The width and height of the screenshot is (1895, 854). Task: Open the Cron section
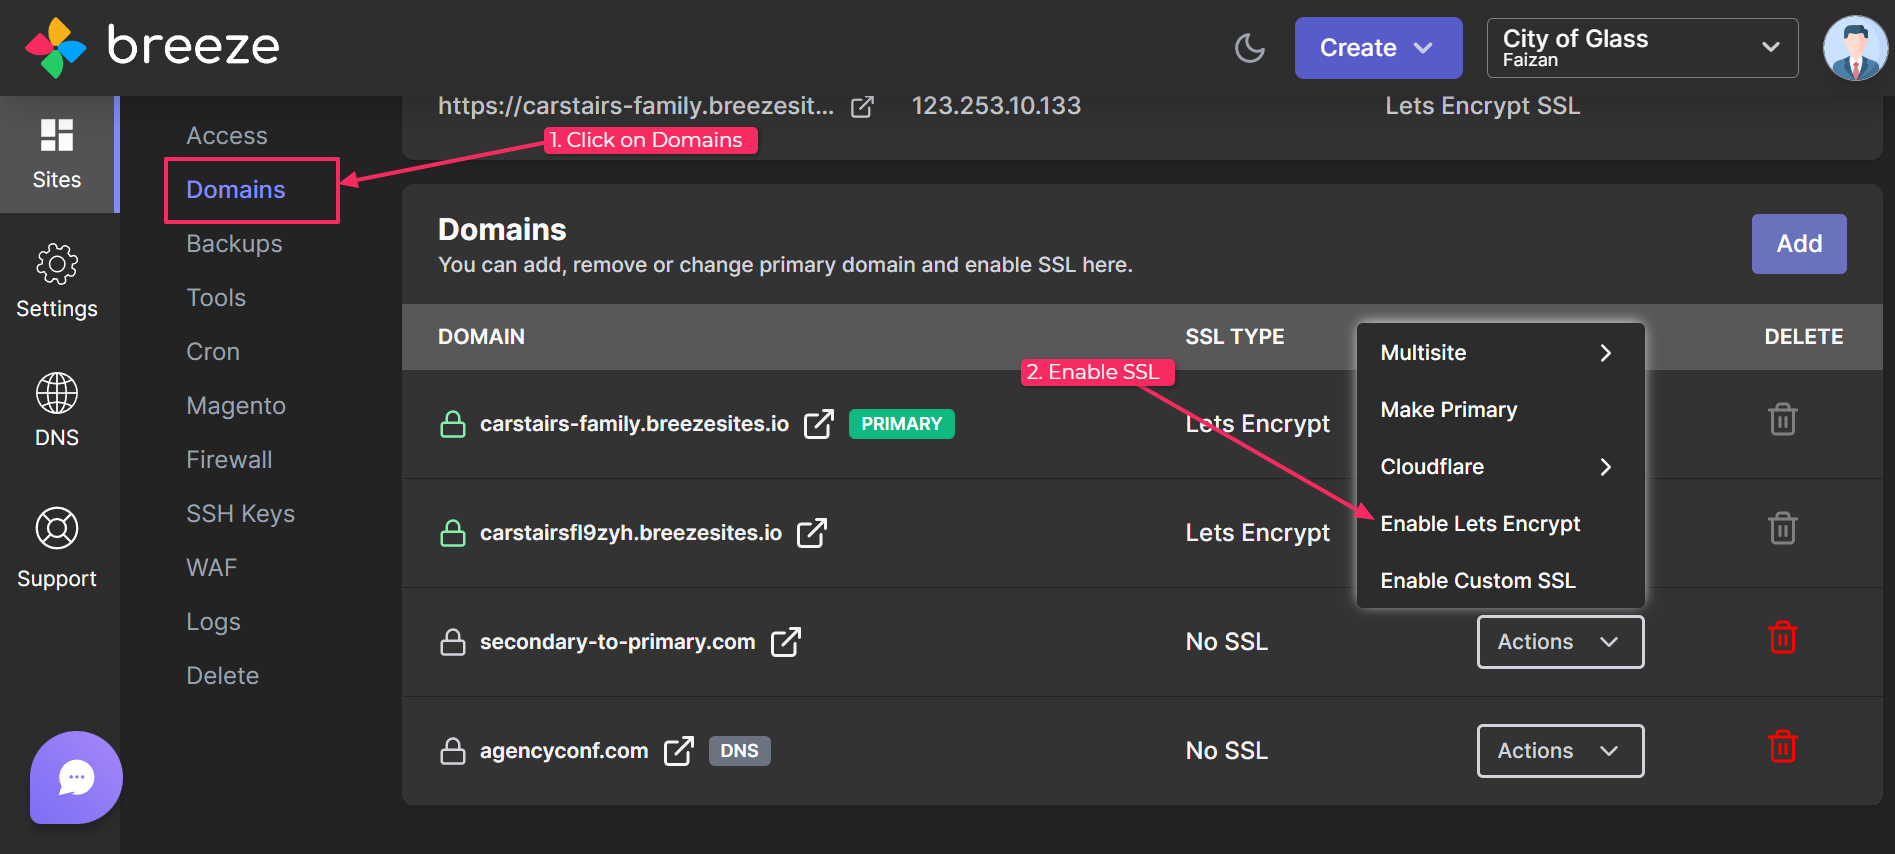coord(213,352)
